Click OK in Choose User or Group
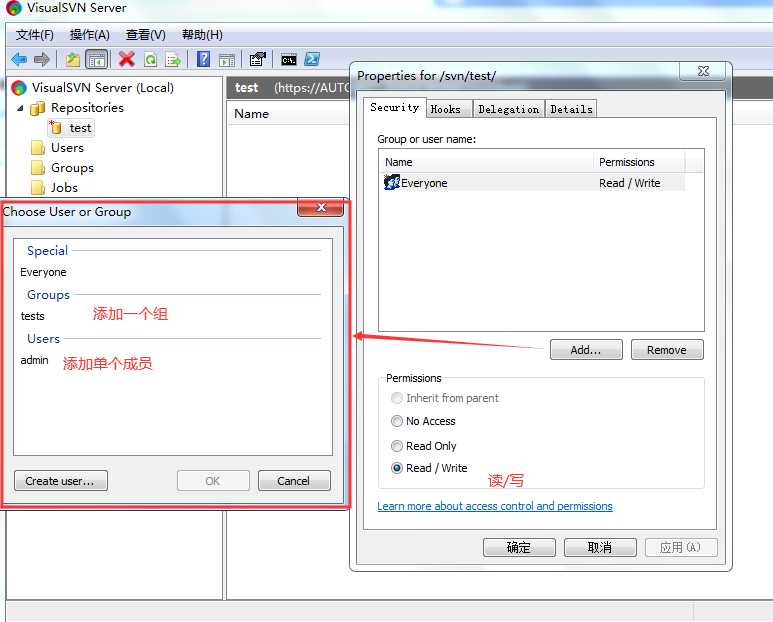773x622 pixels. click(213, 481)
